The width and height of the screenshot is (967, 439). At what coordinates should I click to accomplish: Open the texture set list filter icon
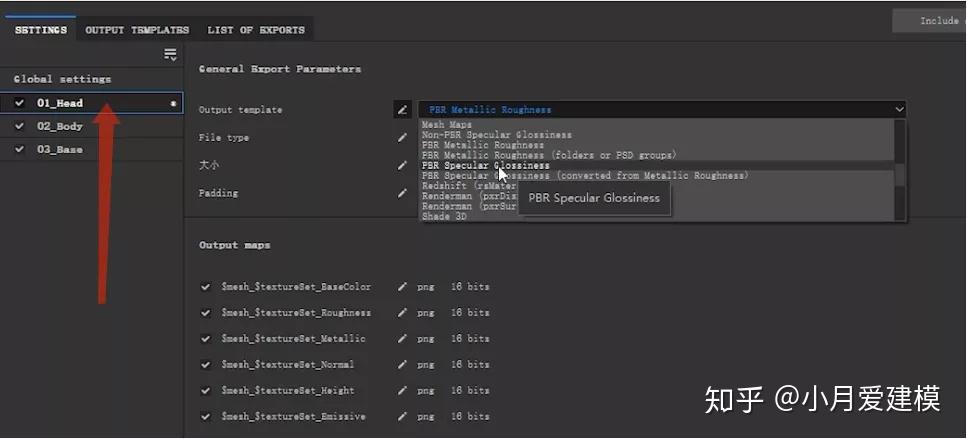tap(170, 54)
